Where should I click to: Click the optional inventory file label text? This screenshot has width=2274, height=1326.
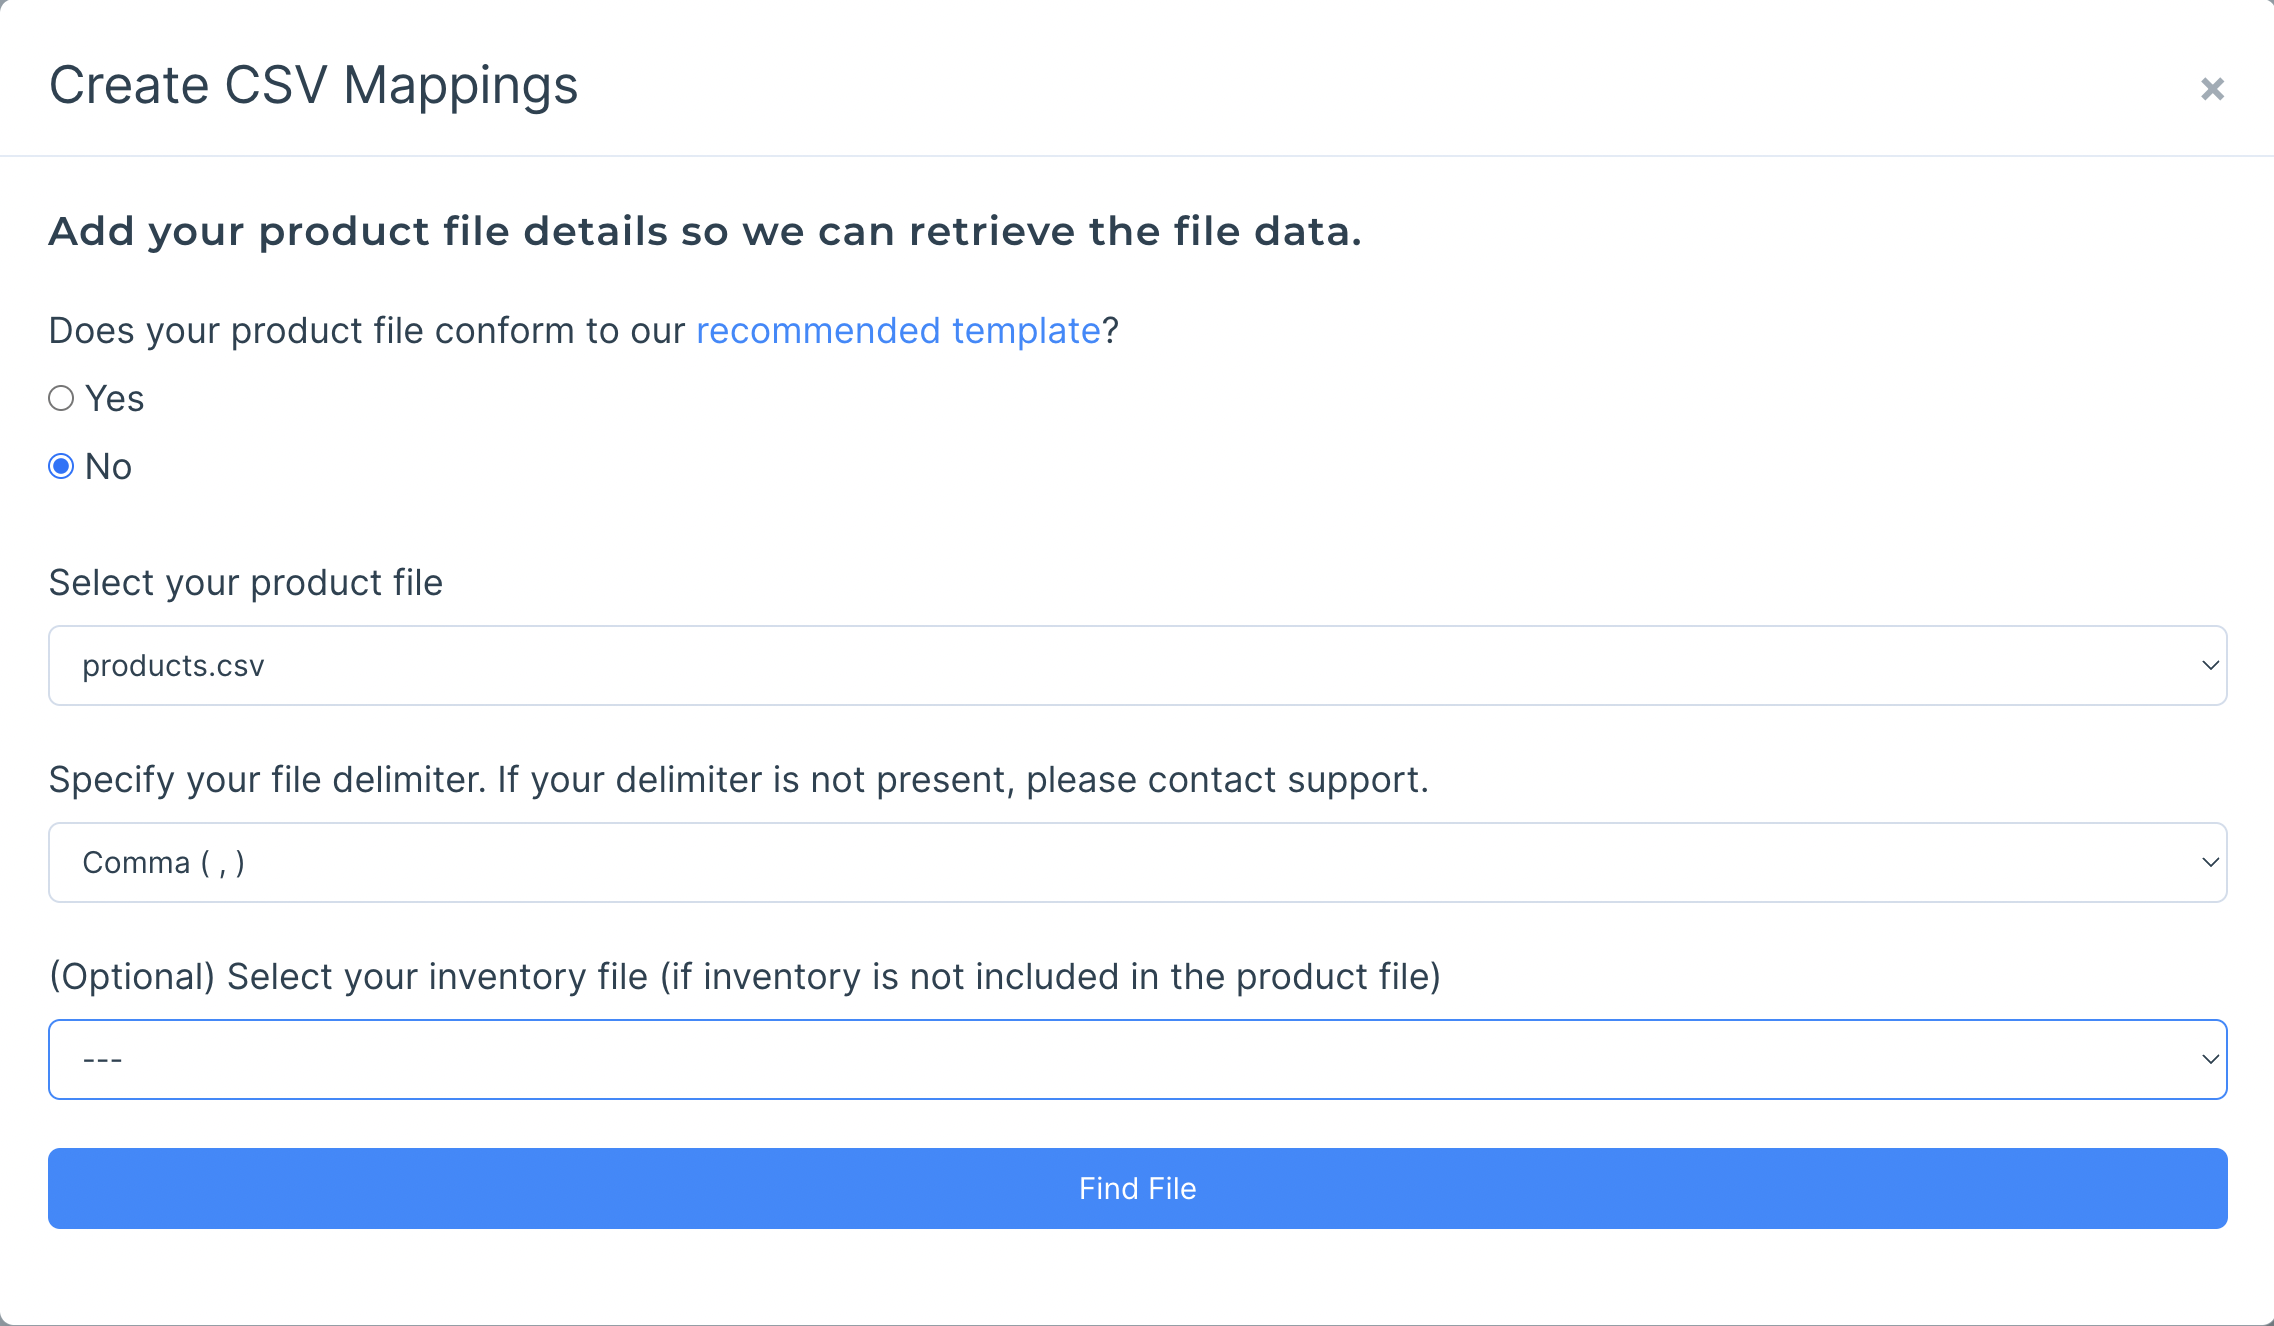[744, 977]
